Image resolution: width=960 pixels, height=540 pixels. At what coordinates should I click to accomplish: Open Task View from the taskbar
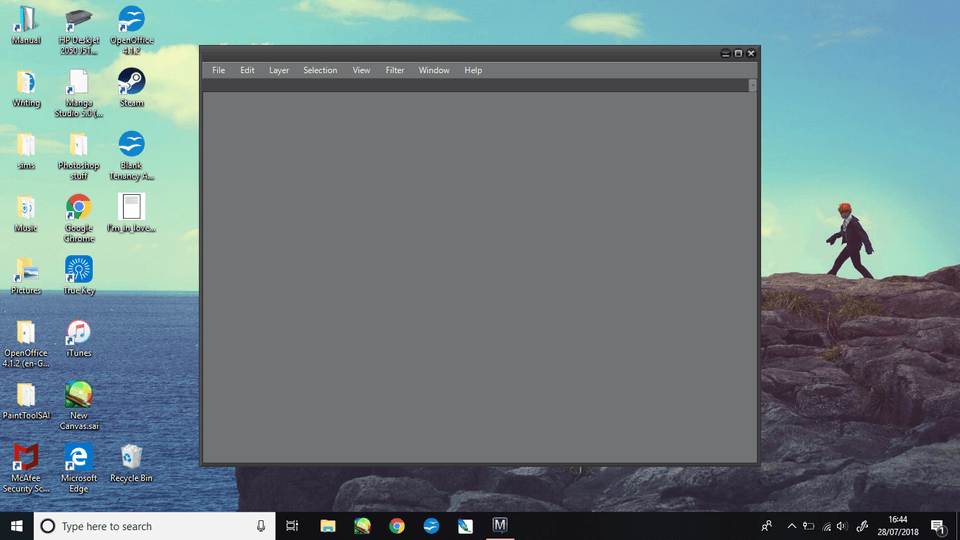[x=292, y=526]
